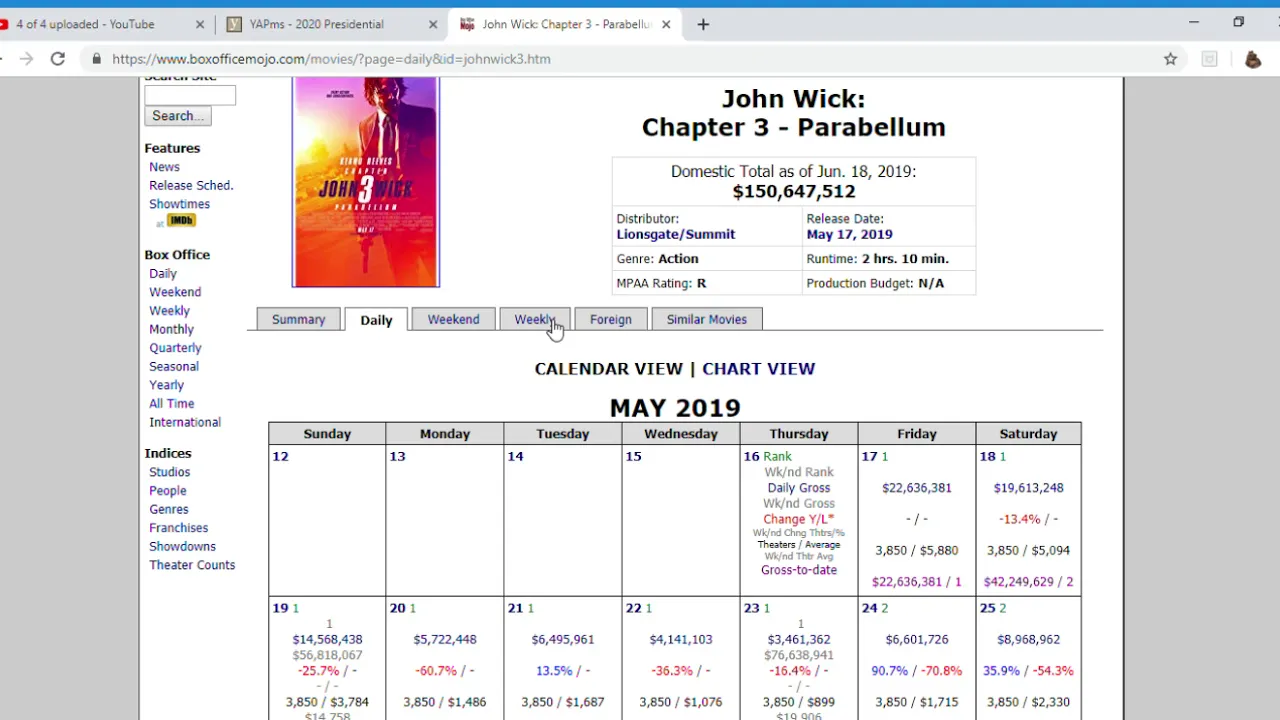Open the People index link
The height and width of the screenshot is (720, 1280).
coord(167,491)
